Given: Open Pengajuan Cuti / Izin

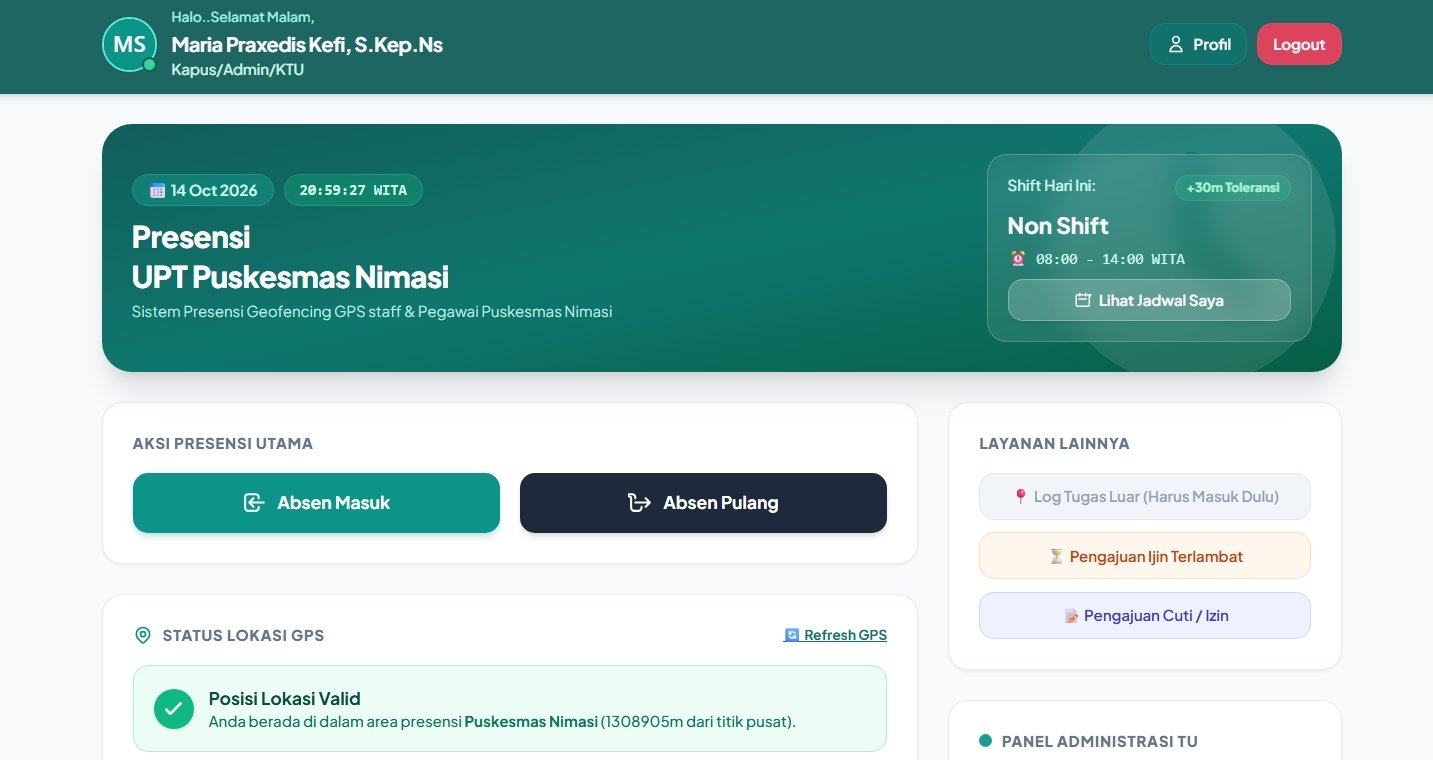Looking at the screenshot, I should click(x=1145, y=616).
